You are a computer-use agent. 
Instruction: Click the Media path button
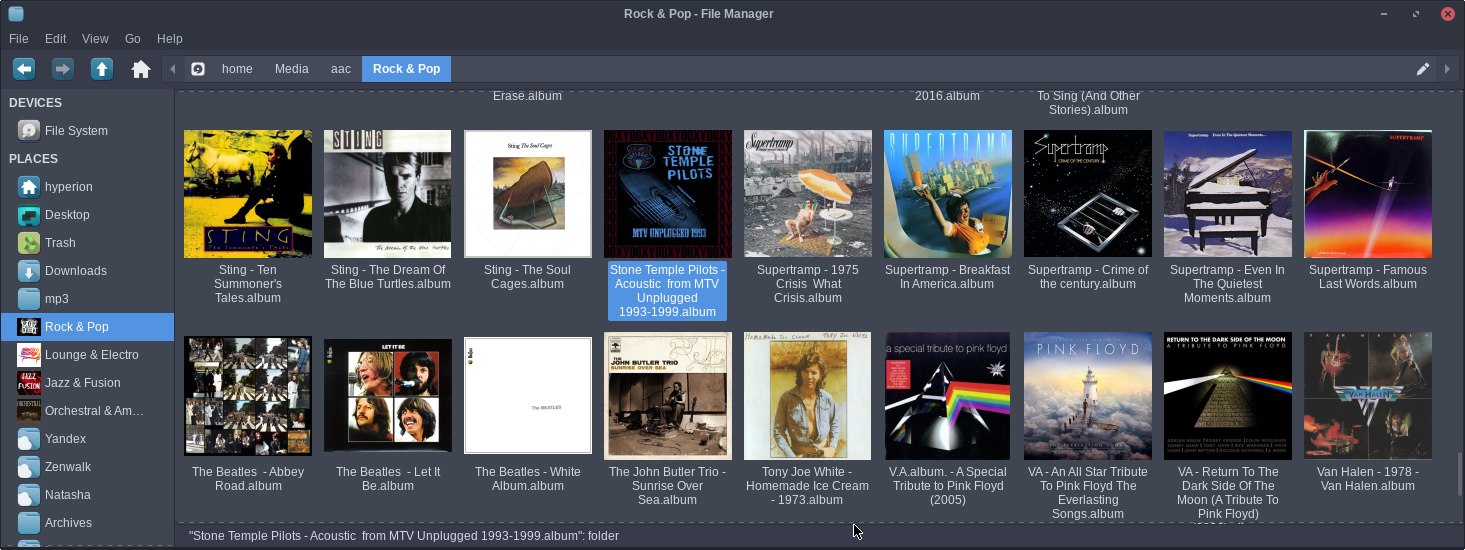[291, 69]
